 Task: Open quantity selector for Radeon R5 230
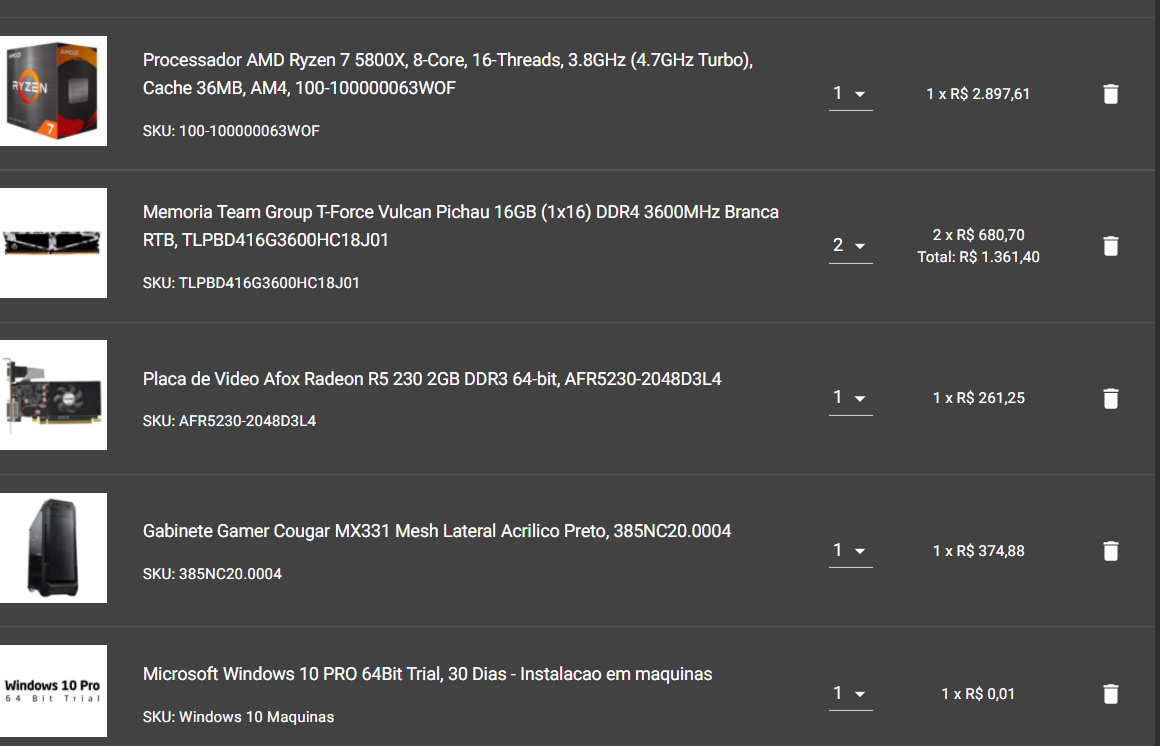click(850, 398)
